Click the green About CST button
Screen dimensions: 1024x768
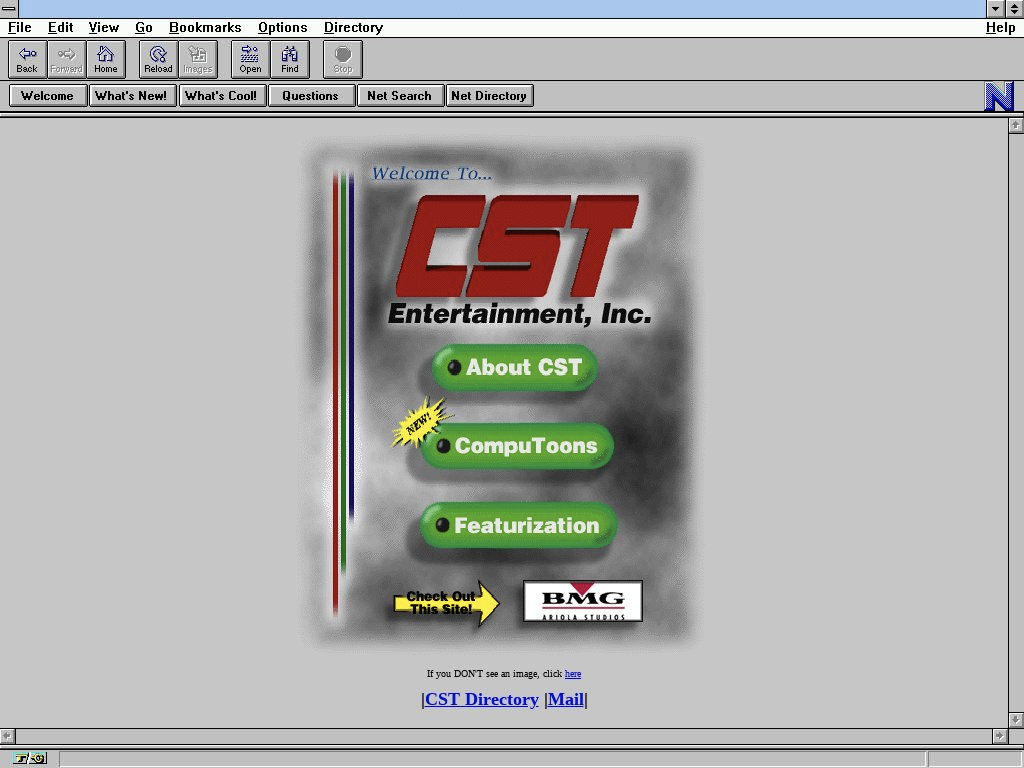[514, 368]
